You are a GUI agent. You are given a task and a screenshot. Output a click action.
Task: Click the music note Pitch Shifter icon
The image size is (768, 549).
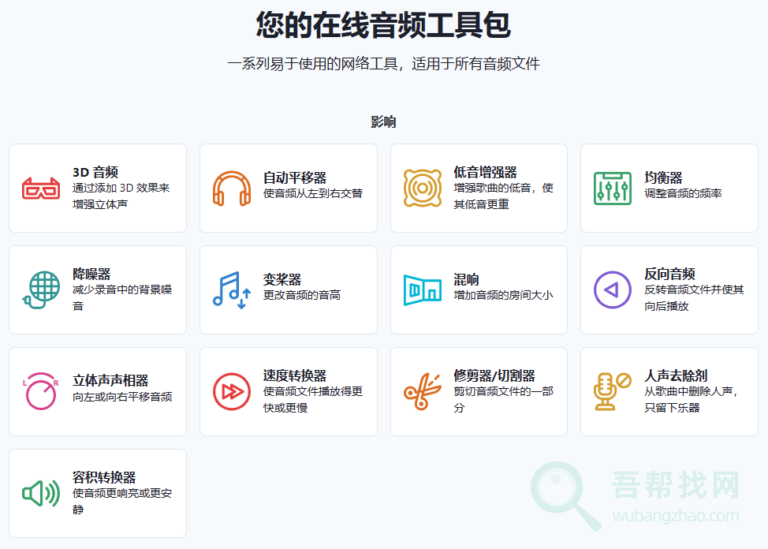[232, 290]
